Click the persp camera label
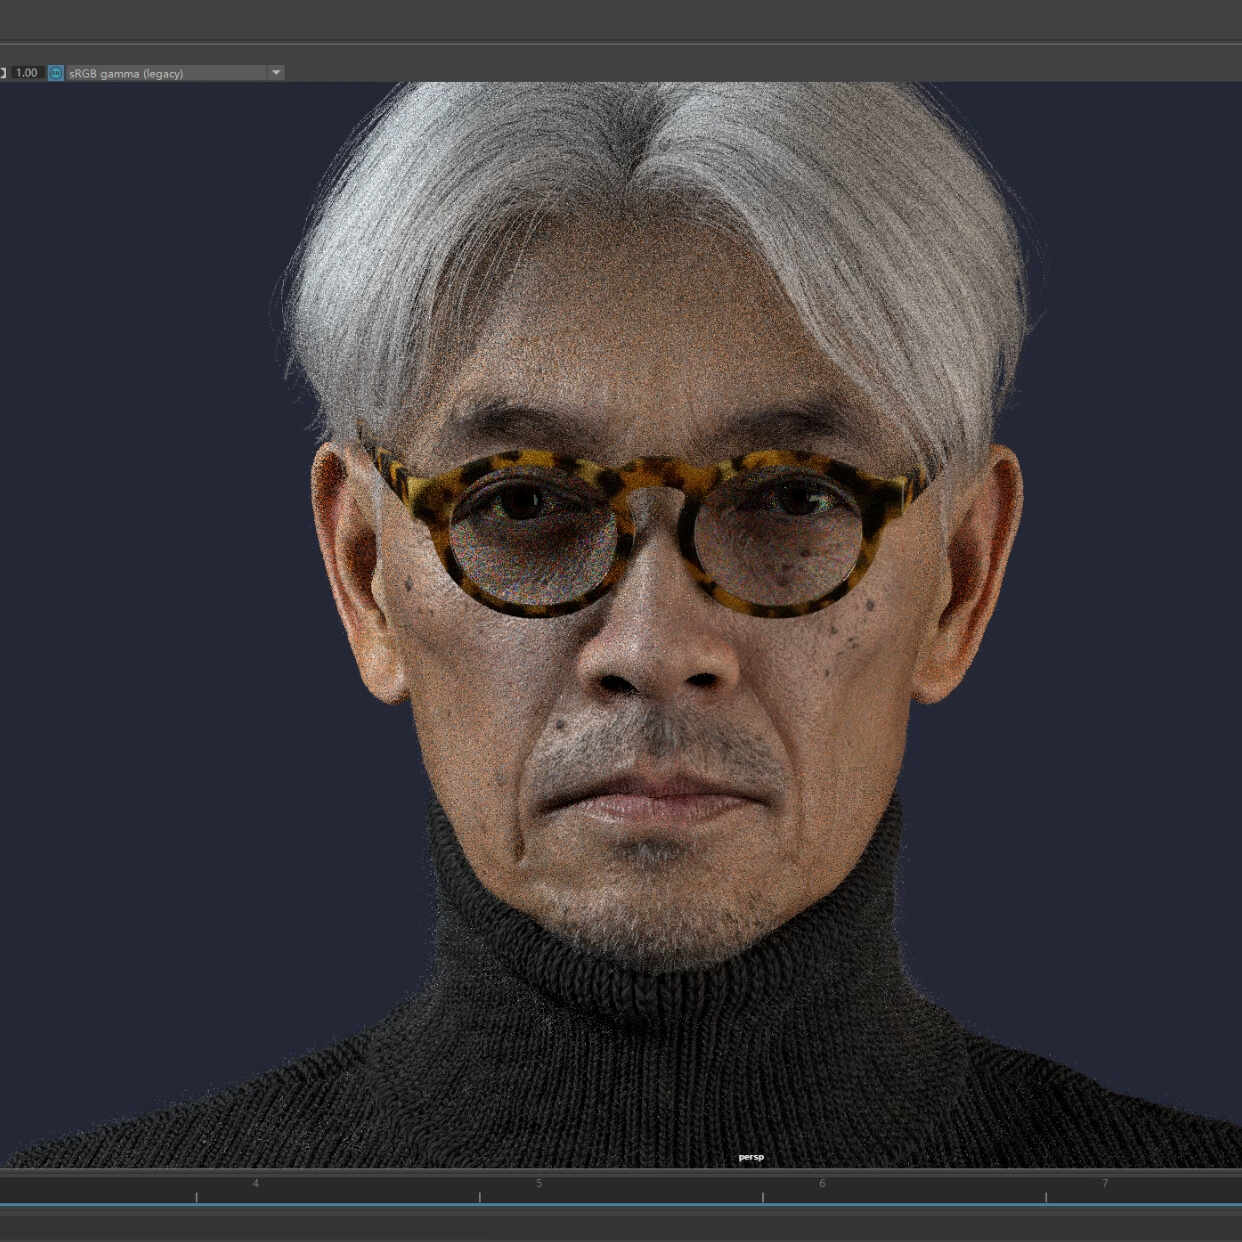Image resolution: width=1242 pixels, height=1242 pixels. pos(751,1157)
